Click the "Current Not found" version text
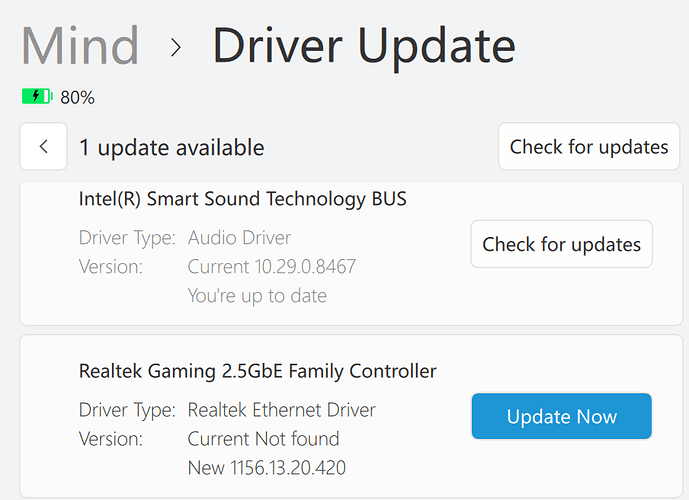 [264, 439]
